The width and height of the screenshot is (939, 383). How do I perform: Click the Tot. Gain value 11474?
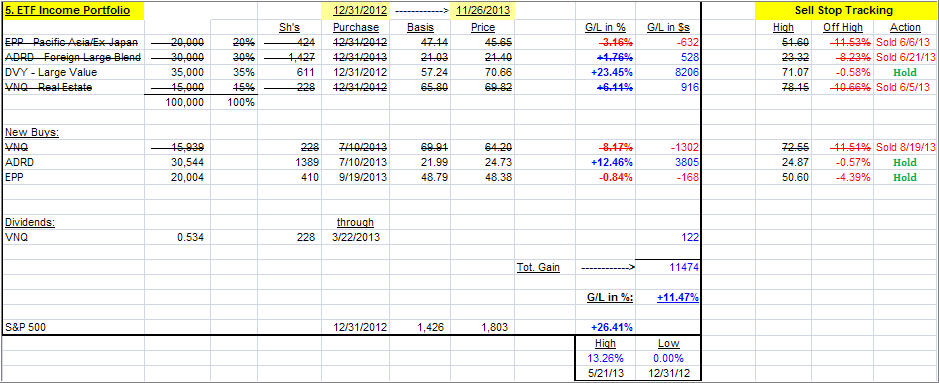(683, 267)
